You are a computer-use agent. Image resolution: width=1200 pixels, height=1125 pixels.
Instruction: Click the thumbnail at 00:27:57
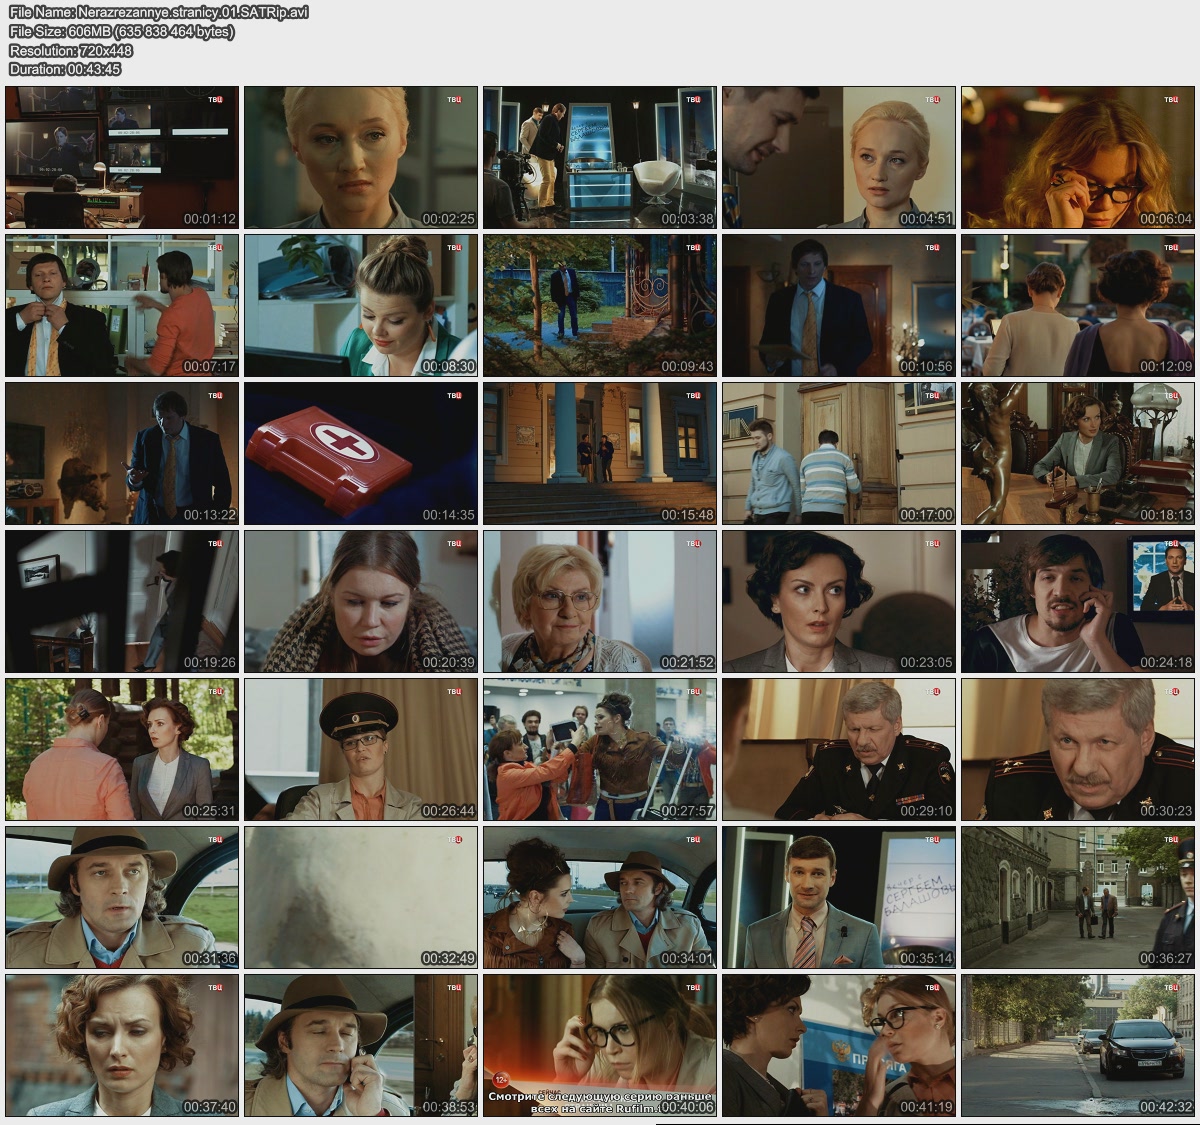click(600, 750)
